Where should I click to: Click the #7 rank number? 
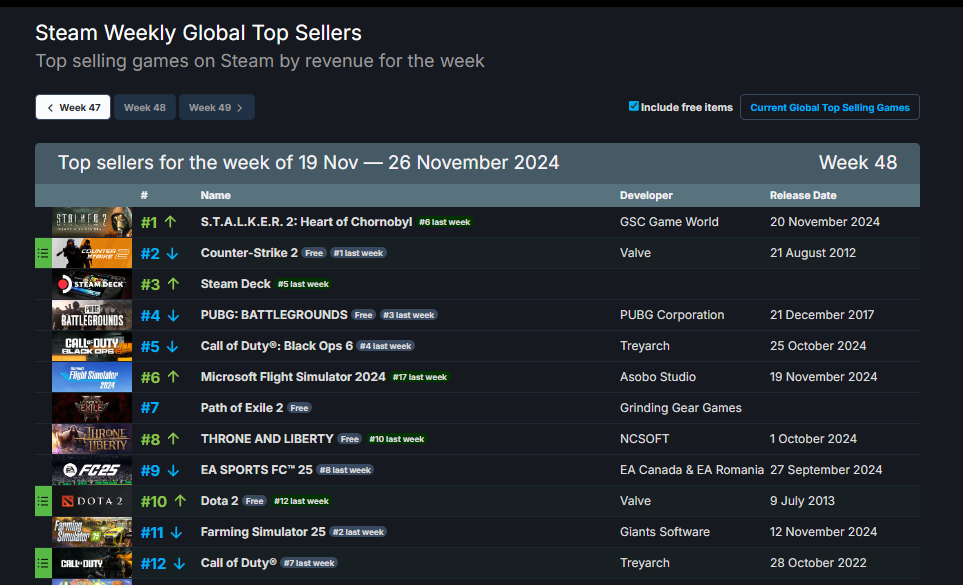150,408
